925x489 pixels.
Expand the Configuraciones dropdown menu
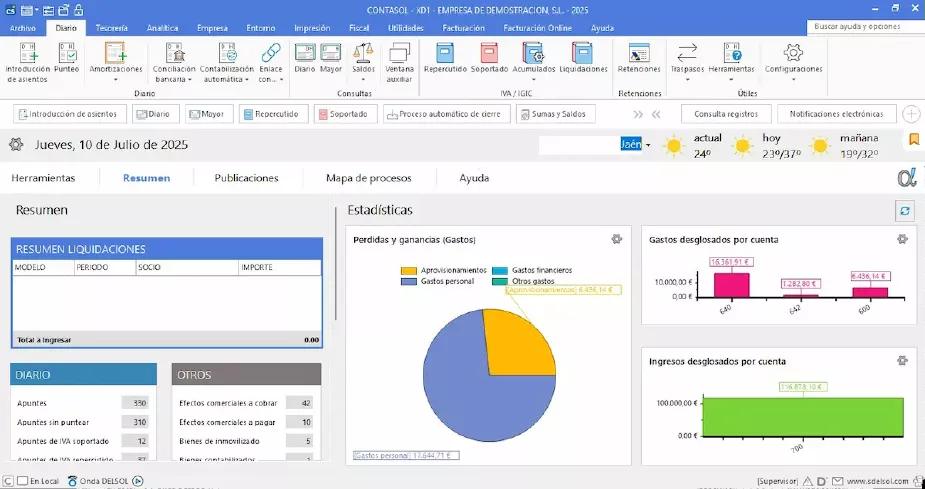[x=793, y=79]
